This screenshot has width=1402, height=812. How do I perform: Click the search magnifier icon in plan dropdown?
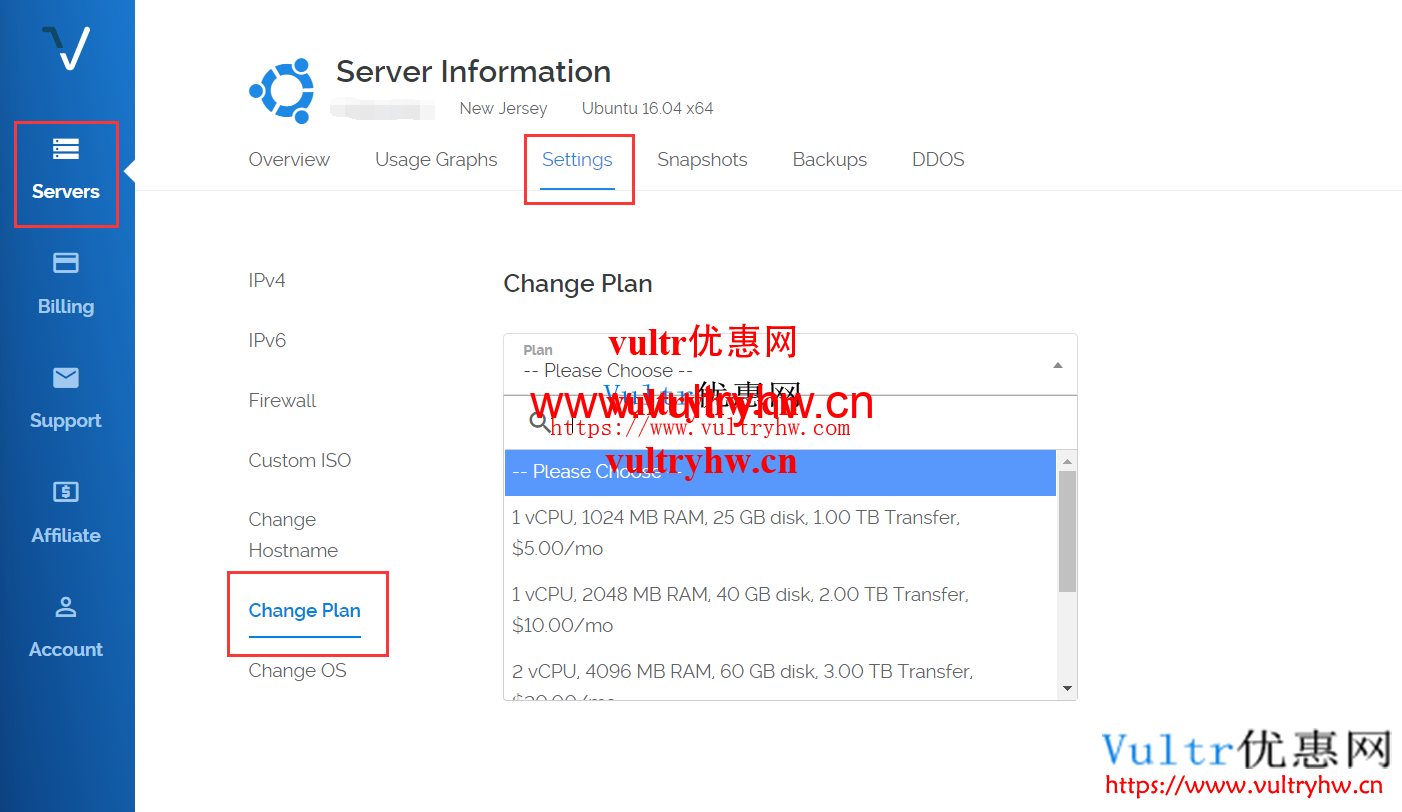coord(540,422)
